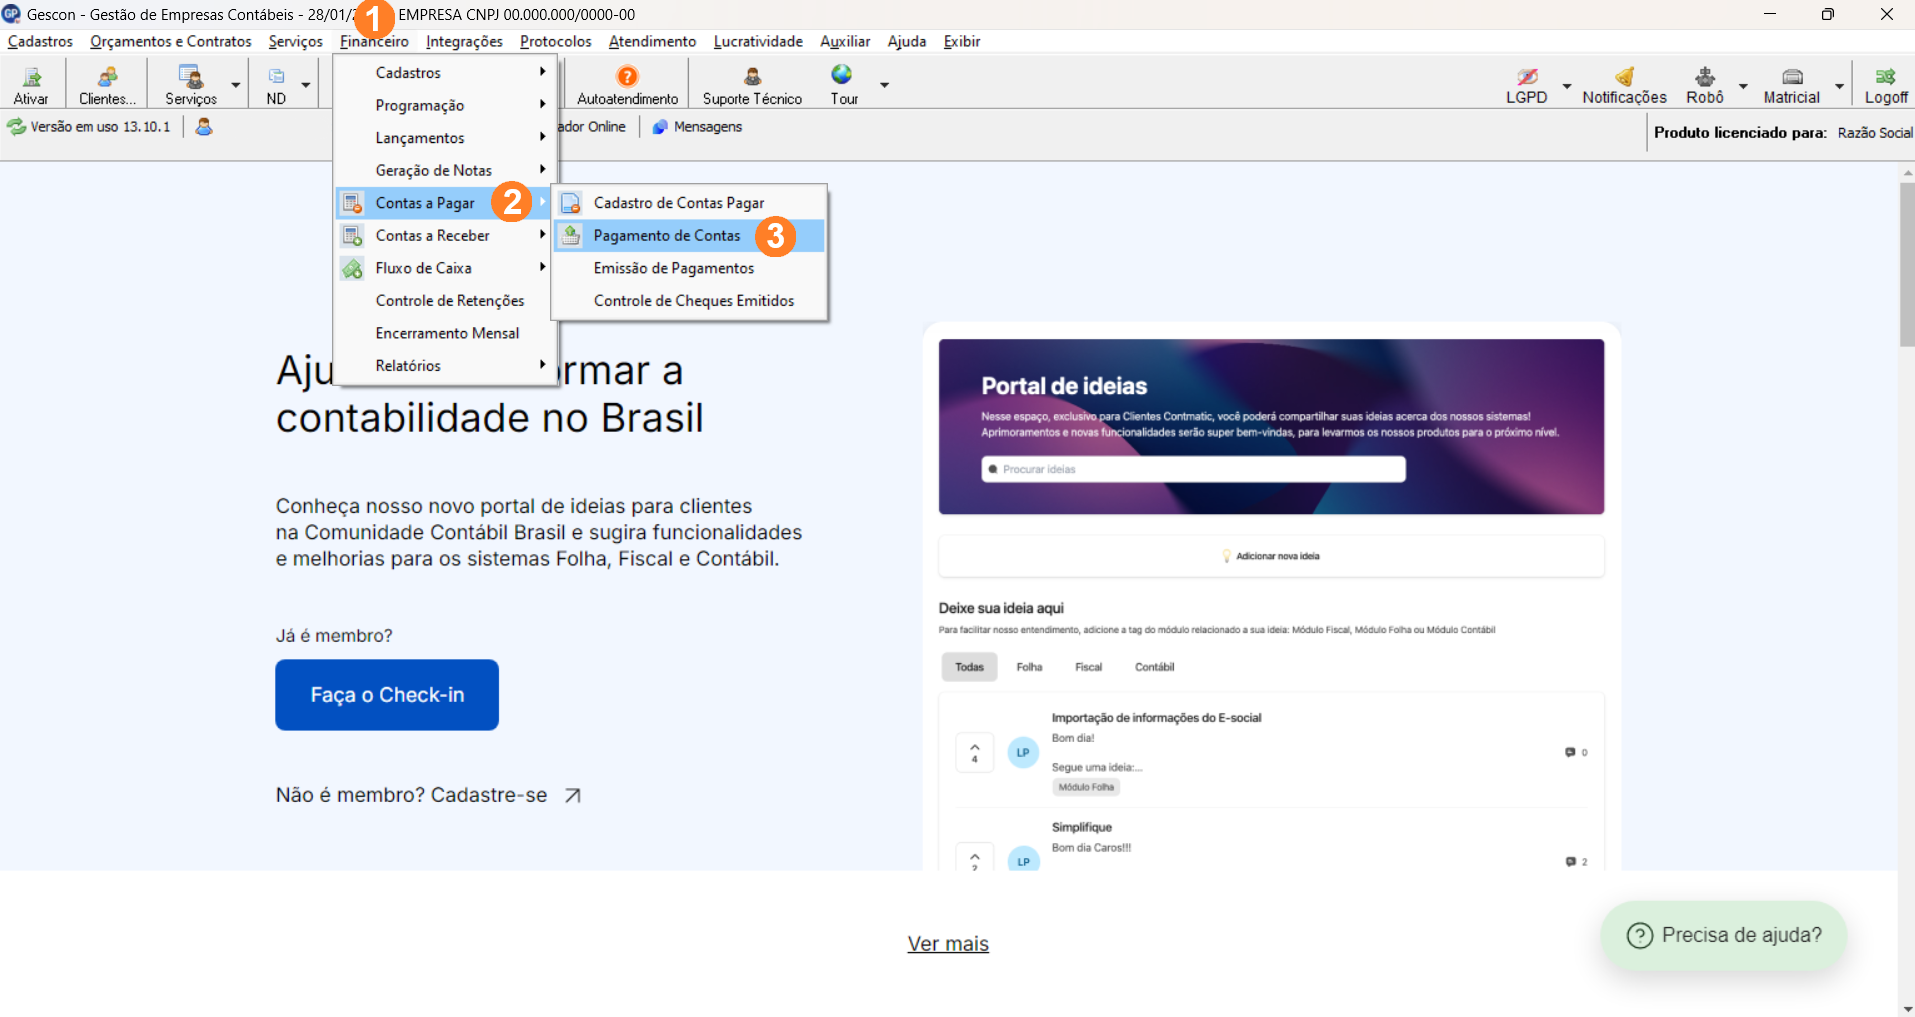Click the Procurar ideias search field
1915x1017 pixels.
(x=1193, y=469)
